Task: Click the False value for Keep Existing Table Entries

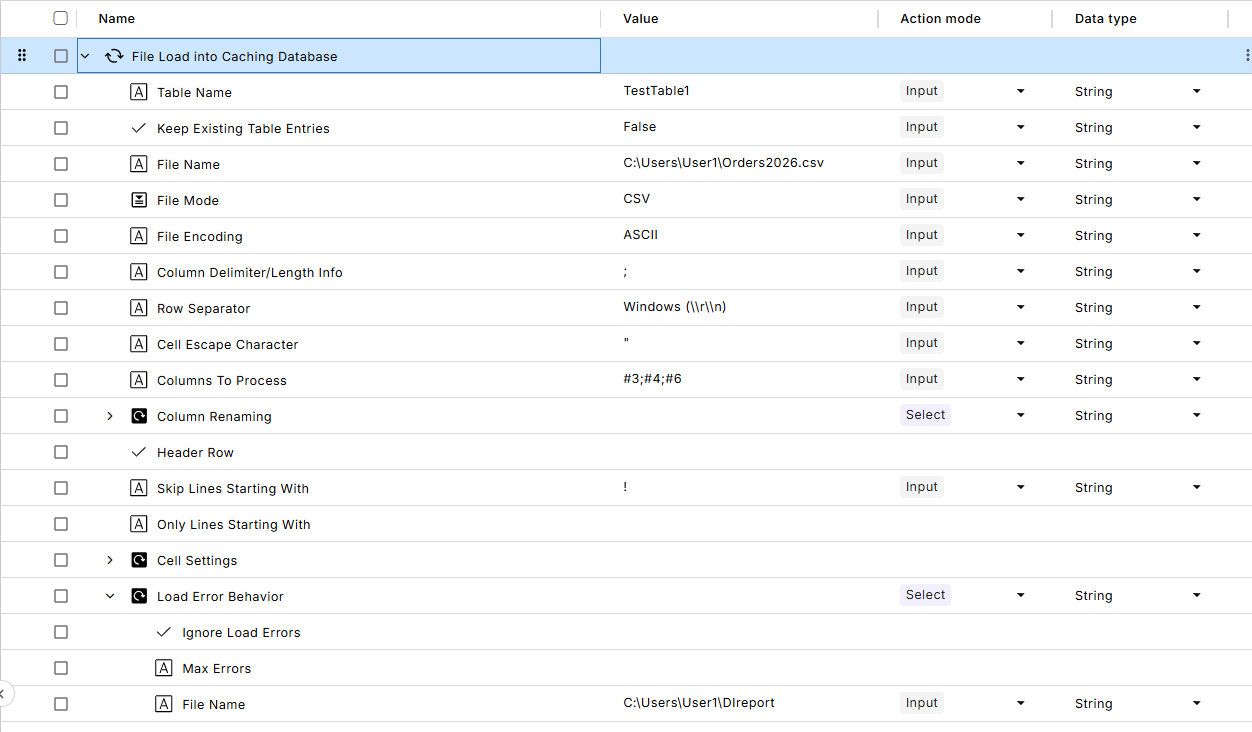Action: 640,127
